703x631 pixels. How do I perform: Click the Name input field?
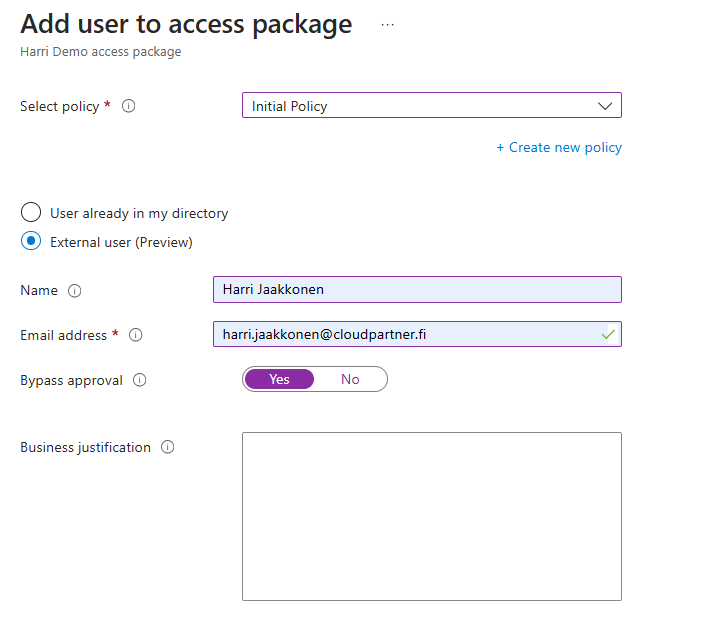(x=417, y=290)
